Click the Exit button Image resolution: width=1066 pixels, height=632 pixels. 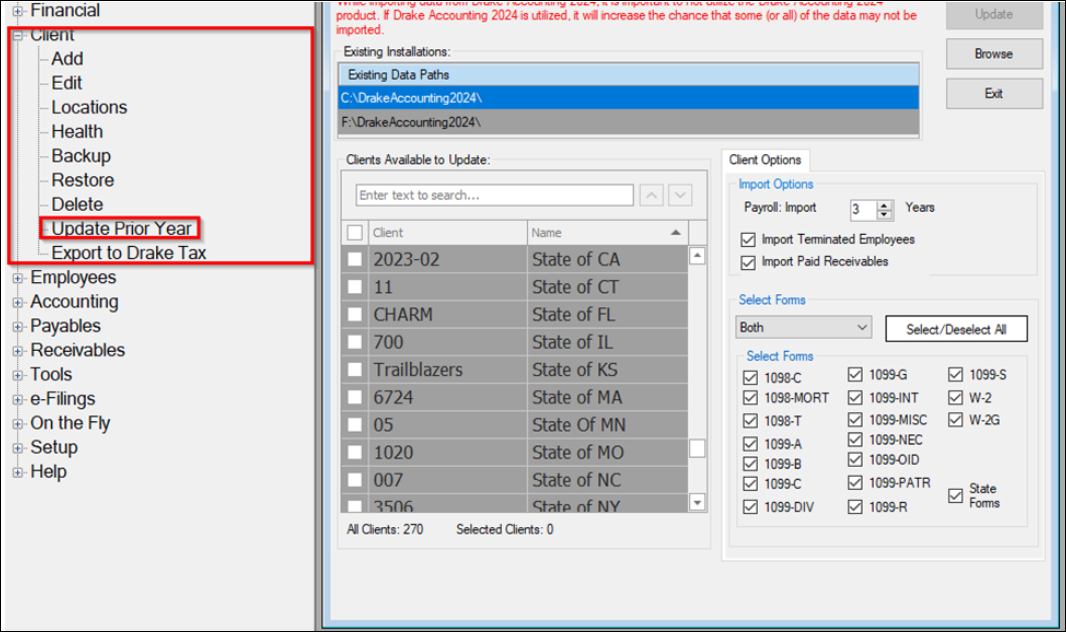(994, 94)
